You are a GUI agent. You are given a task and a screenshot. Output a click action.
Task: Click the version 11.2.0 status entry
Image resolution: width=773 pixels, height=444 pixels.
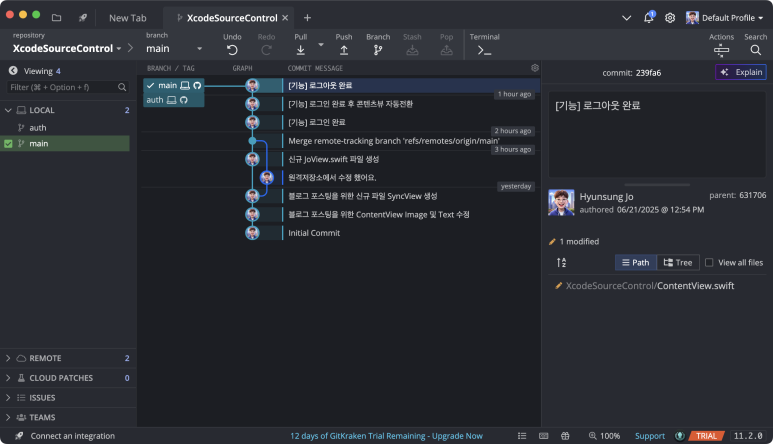748,436
